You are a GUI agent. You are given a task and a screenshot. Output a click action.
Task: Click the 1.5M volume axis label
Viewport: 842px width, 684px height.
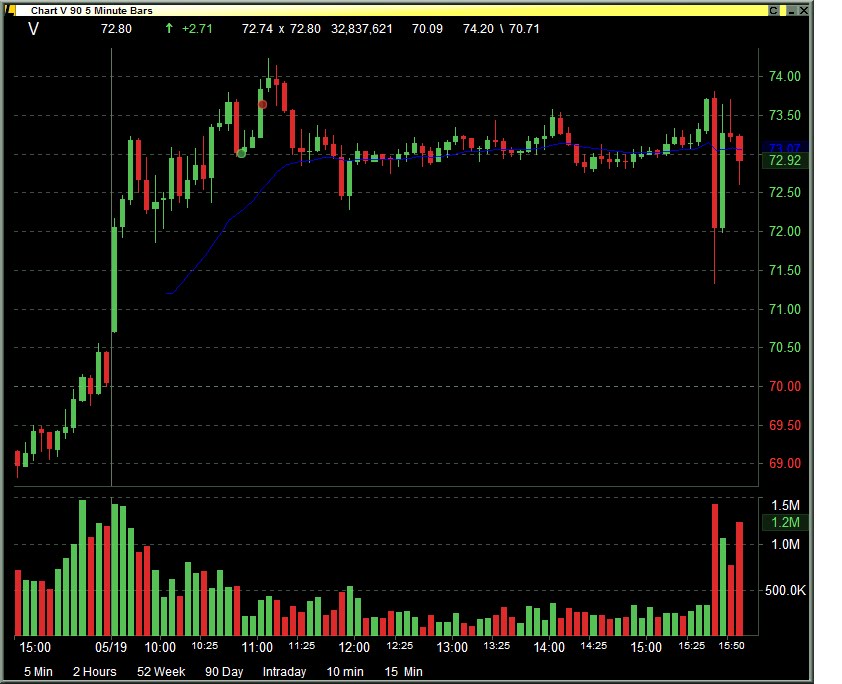[x=785, y=506]
